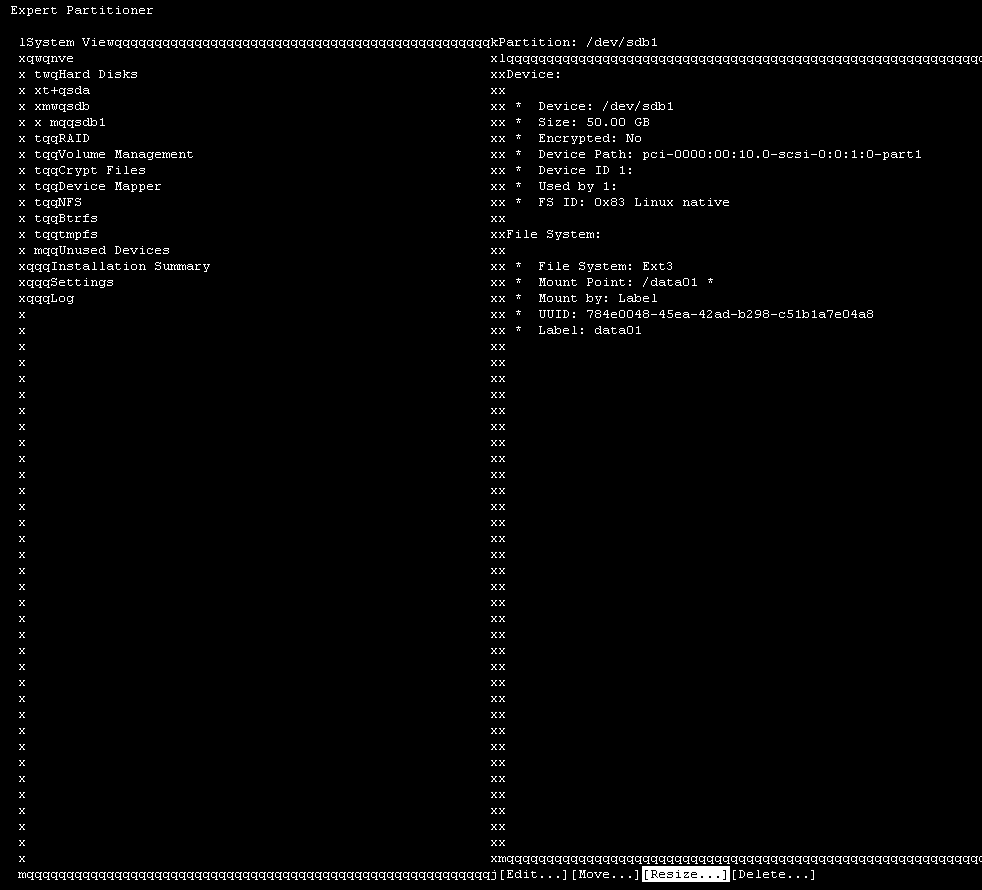Image resolution: width=982 pixels, height=890 pixels.
Task: Click the 'Used by 1:' line
Action: tap(577, 186)
